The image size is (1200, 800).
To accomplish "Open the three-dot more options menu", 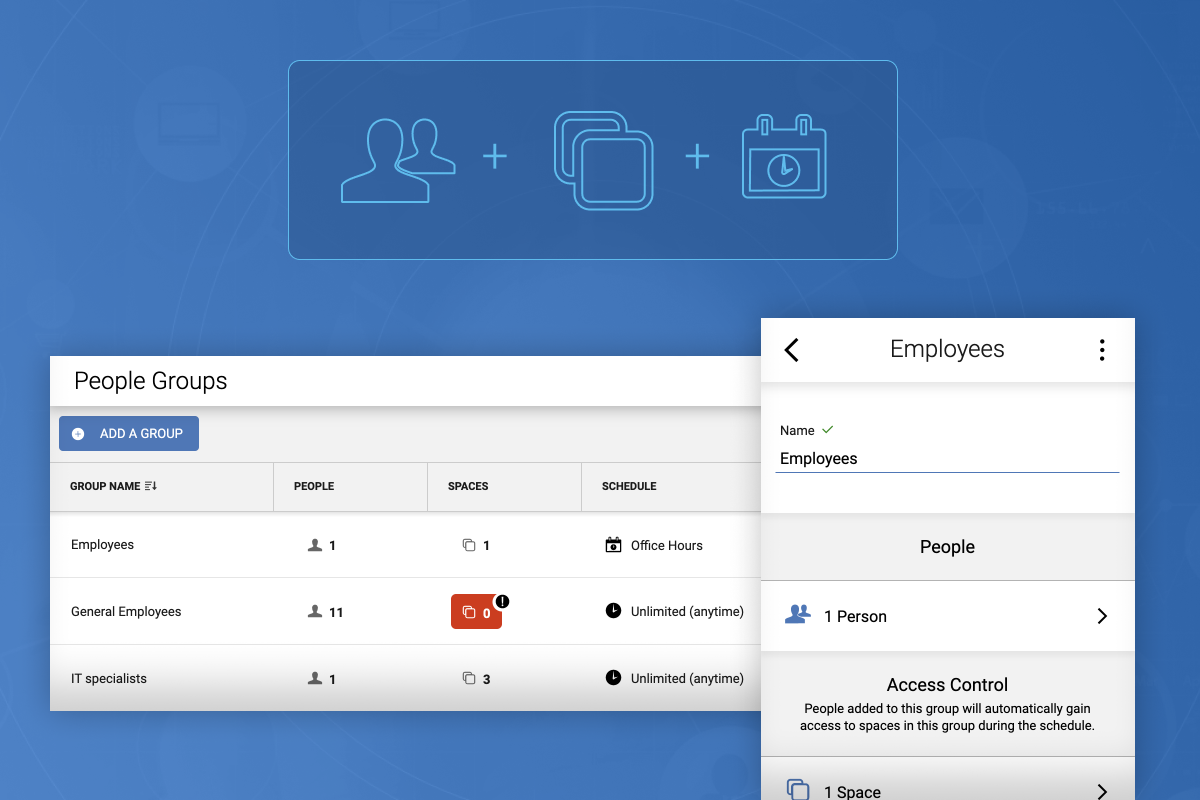I will 1101,350.
